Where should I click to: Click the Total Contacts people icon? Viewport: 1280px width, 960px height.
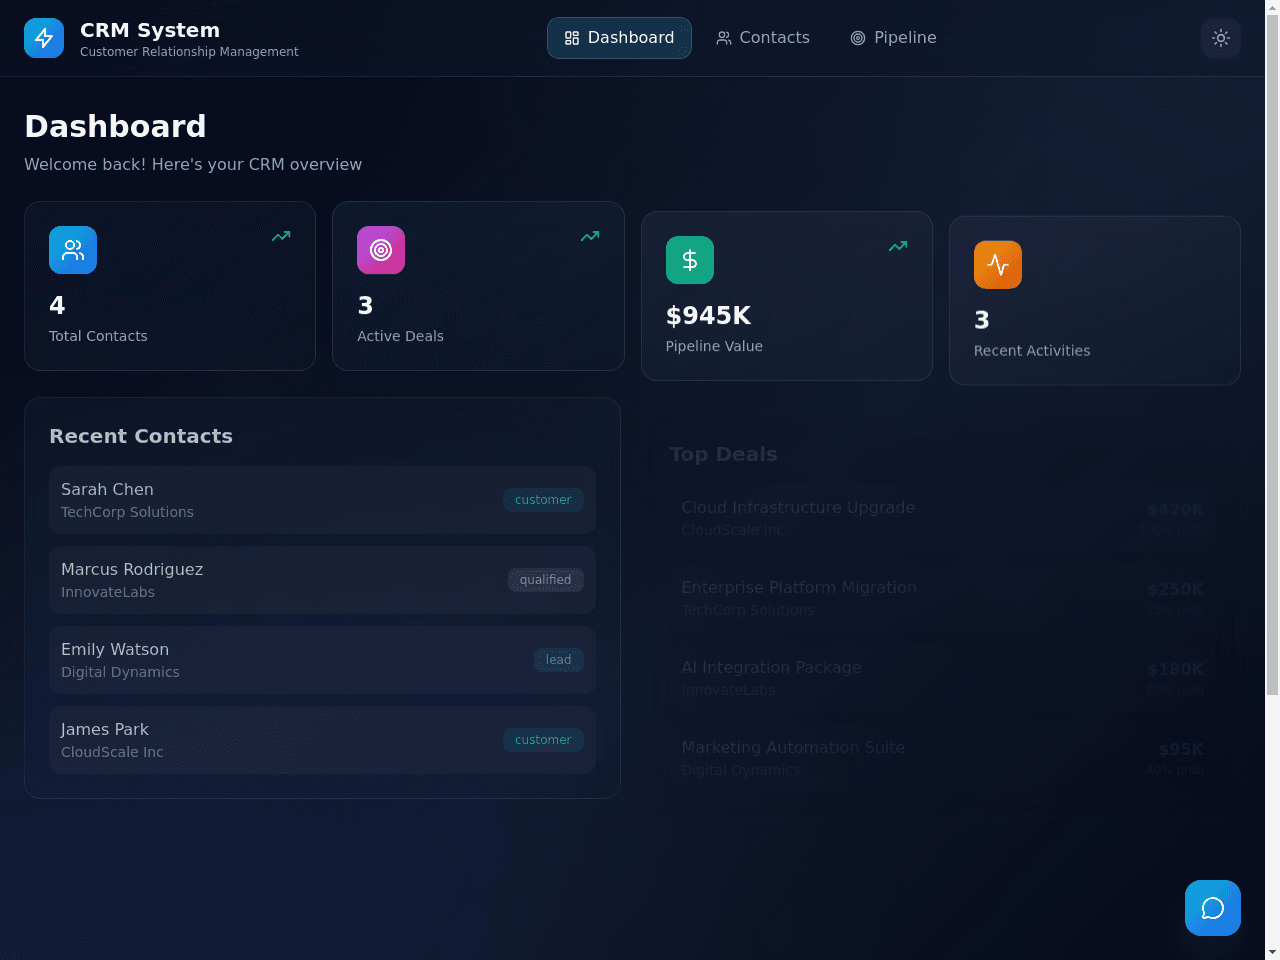pos(73,250)
